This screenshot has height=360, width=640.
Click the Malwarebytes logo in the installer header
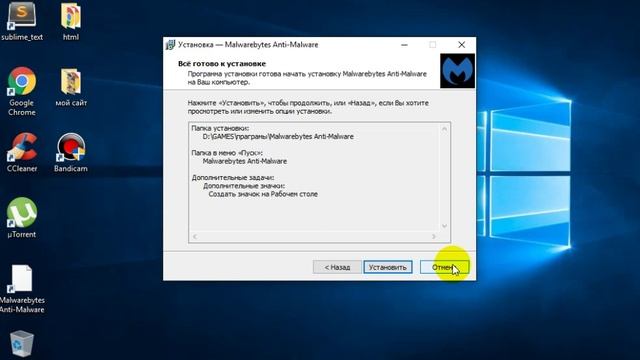[457, 71]
